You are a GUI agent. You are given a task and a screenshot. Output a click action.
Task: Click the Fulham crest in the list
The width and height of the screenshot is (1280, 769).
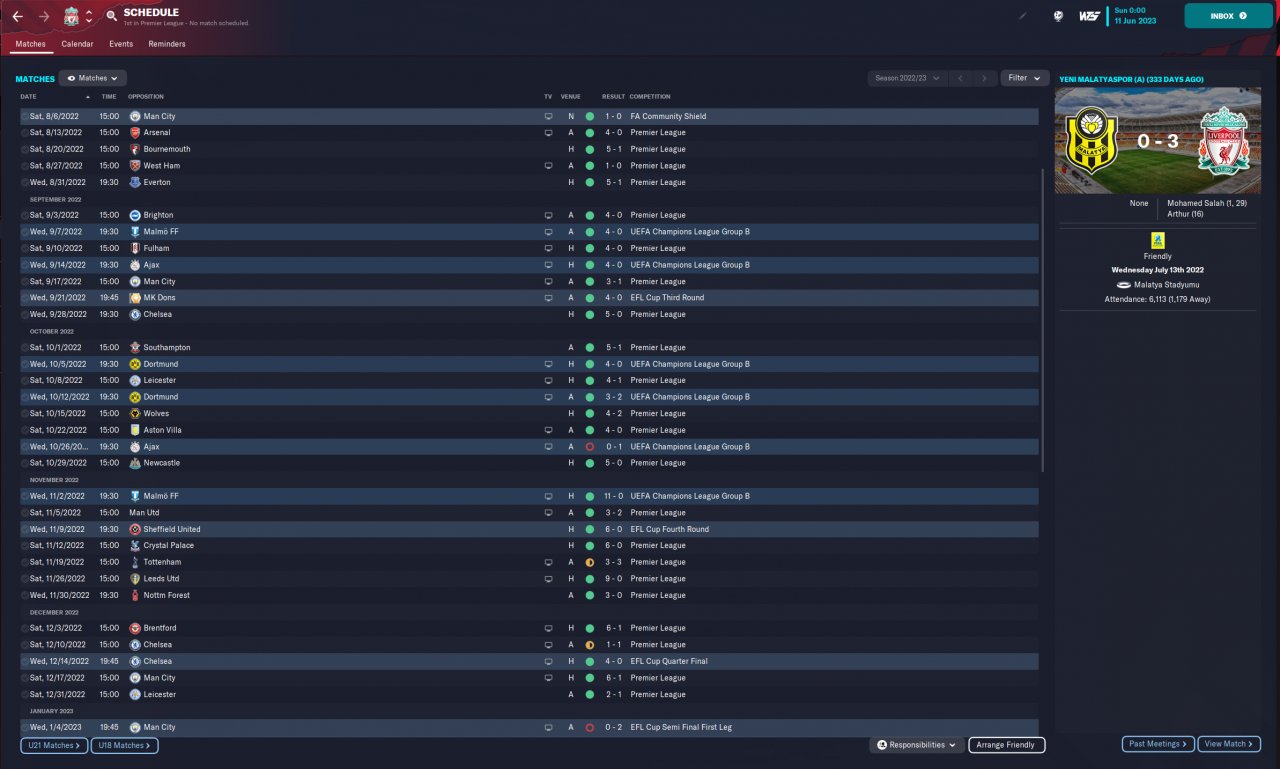tap(135, 248)
